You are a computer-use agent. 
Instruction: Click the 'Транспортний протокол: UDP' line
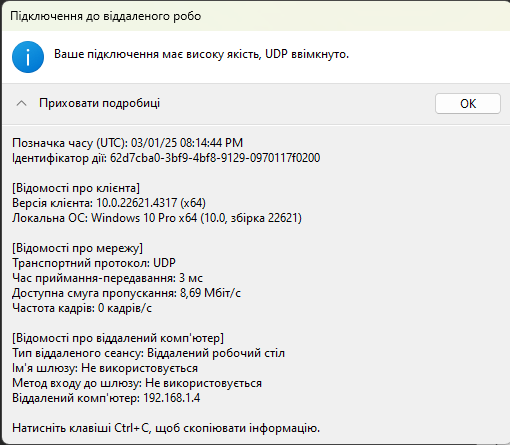[94, 263]
